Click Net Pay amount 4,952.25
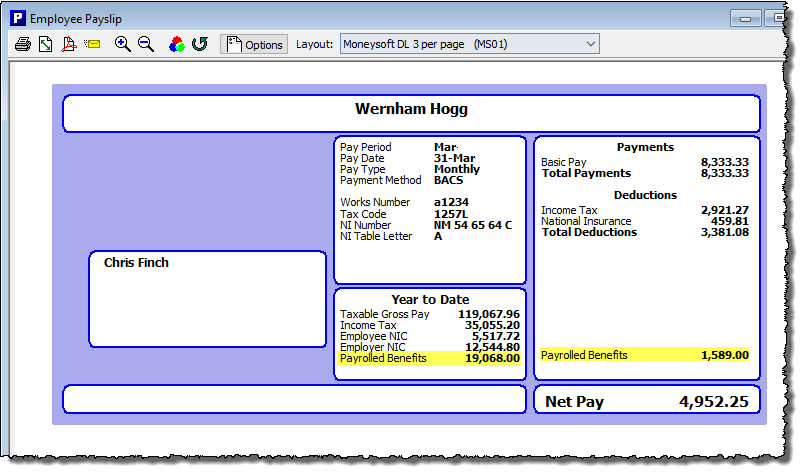 [714, 402]
